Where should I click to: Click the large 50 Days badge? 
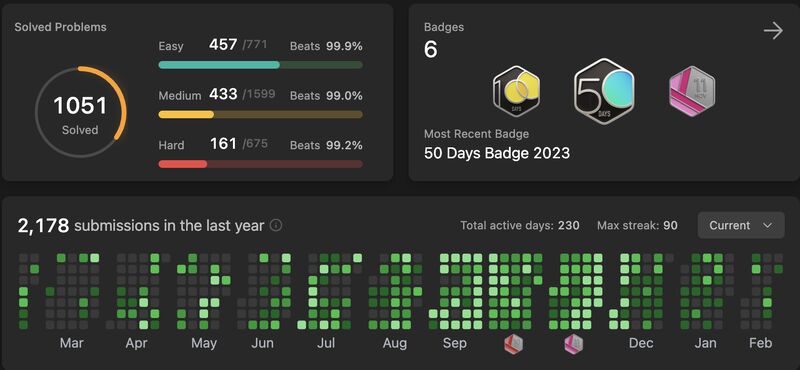[604, 92]
